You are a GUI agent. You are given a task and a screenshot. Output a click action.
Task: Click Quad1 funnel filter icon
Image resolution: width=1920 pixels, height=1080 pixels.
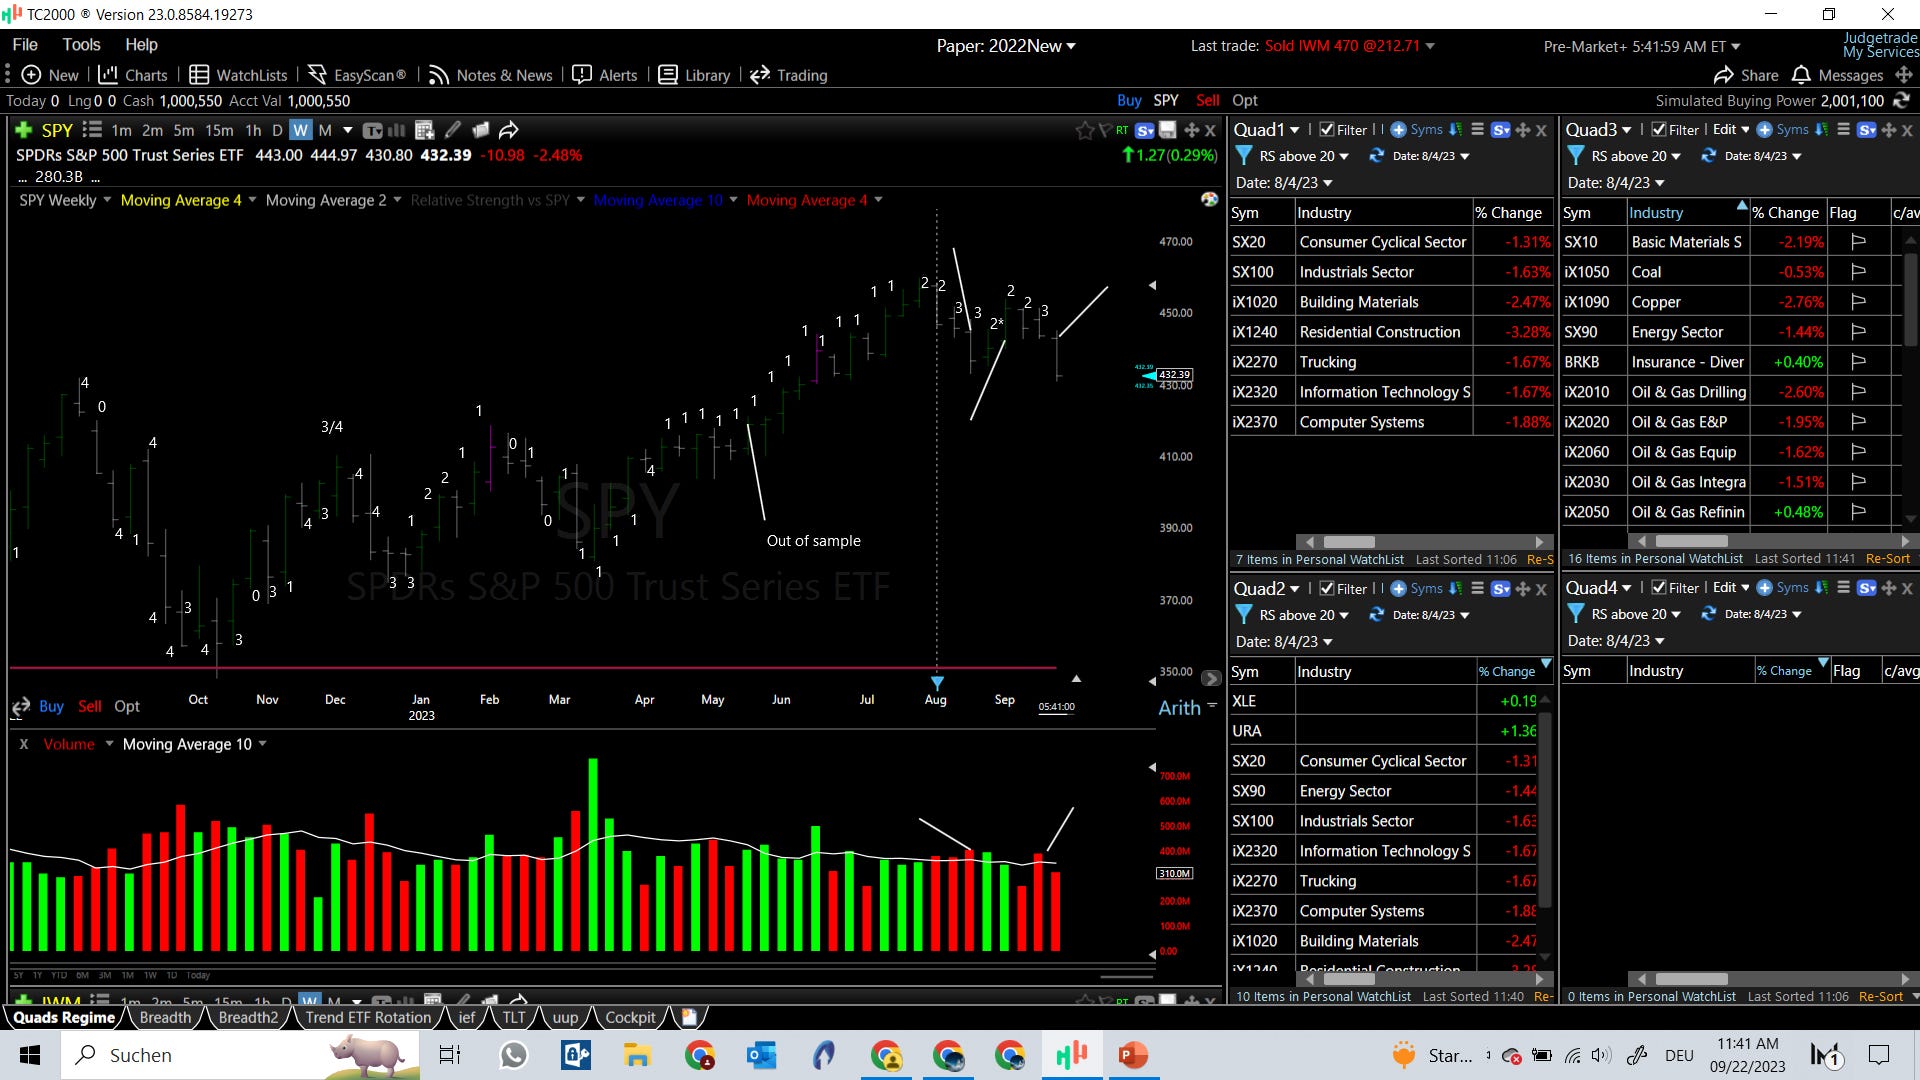point(1244,156)
